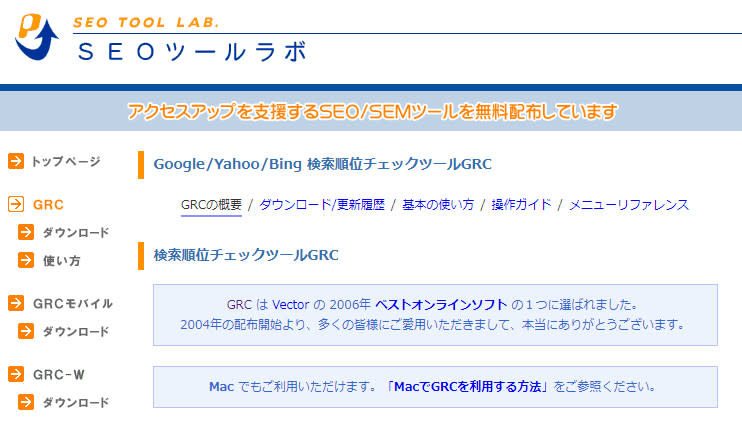Open GRC-W in the sidebar

pyautogui.click(x=59, y=375)
